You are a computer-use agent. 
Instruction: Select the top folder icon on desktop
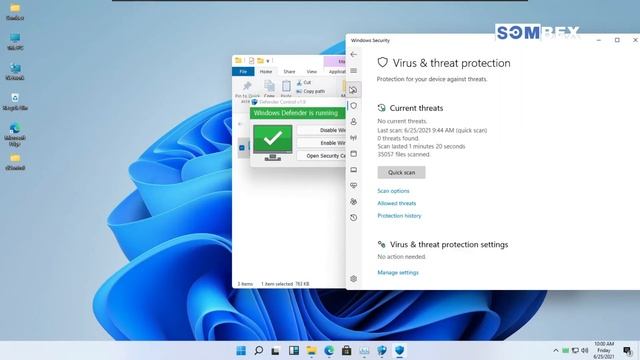coord(15,12)
